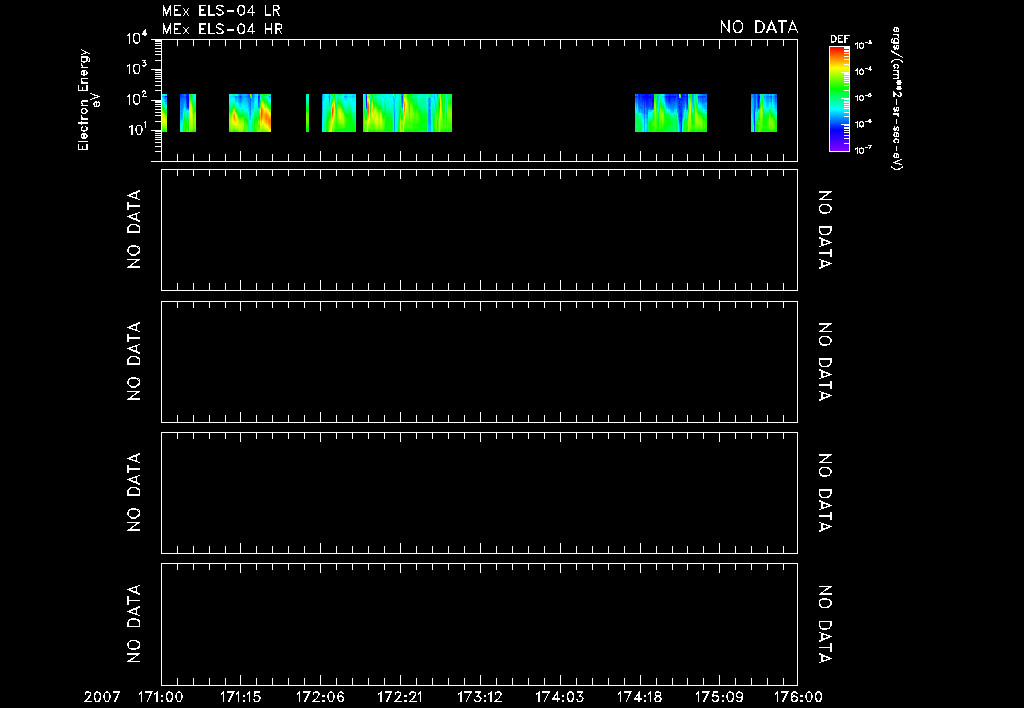This screenshot has width=1024, height=708.
Task: Click the 174:03 time axis label
Action: (560, 697)
